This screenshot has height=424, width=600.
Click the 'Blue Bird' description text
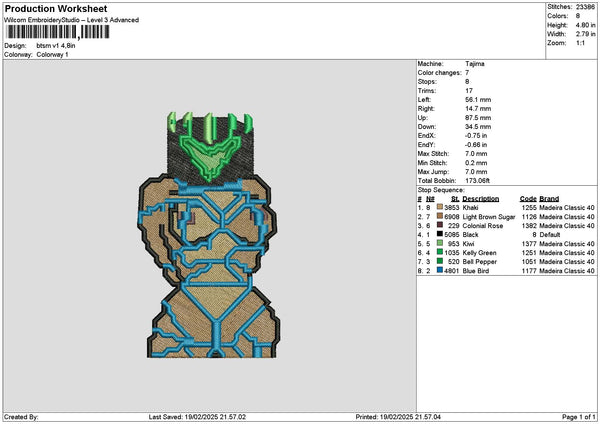click(476, 271)
